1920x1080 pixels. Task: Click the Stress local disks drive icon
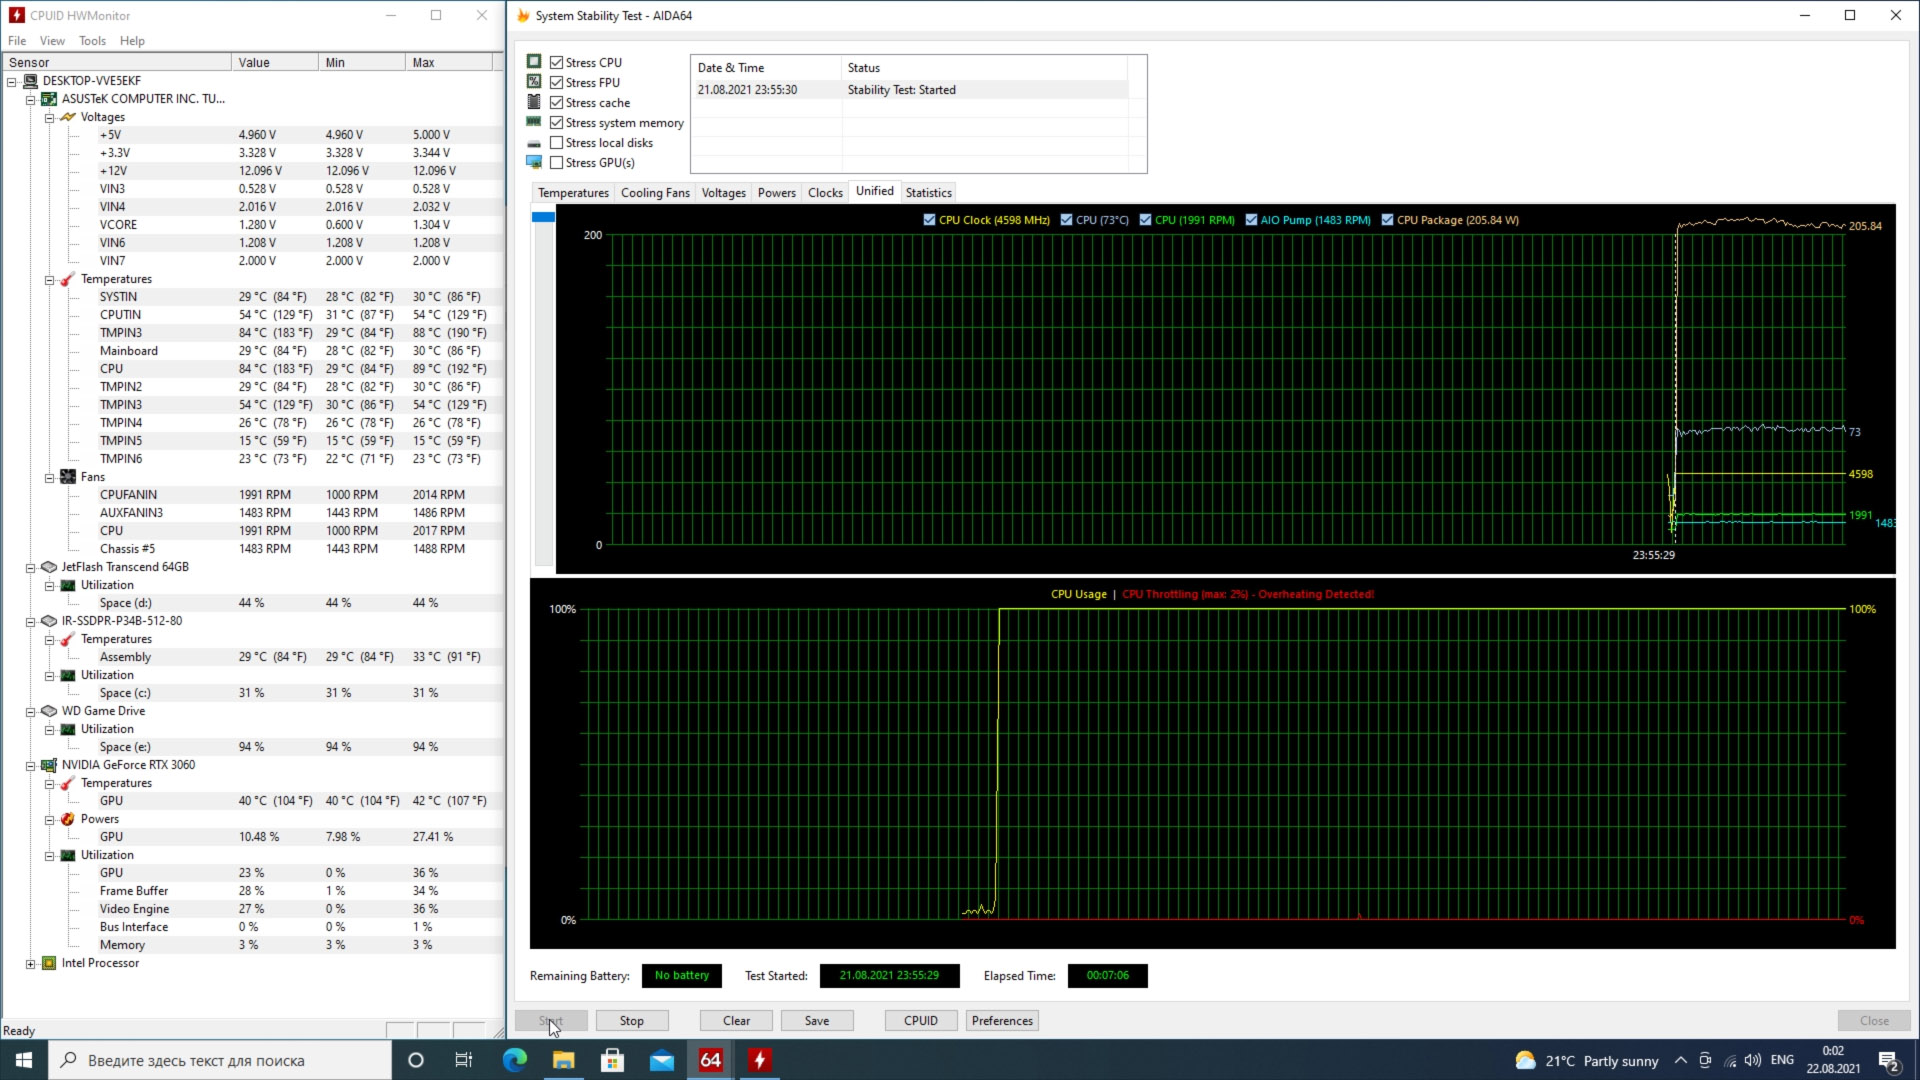[x=534, y=143]
